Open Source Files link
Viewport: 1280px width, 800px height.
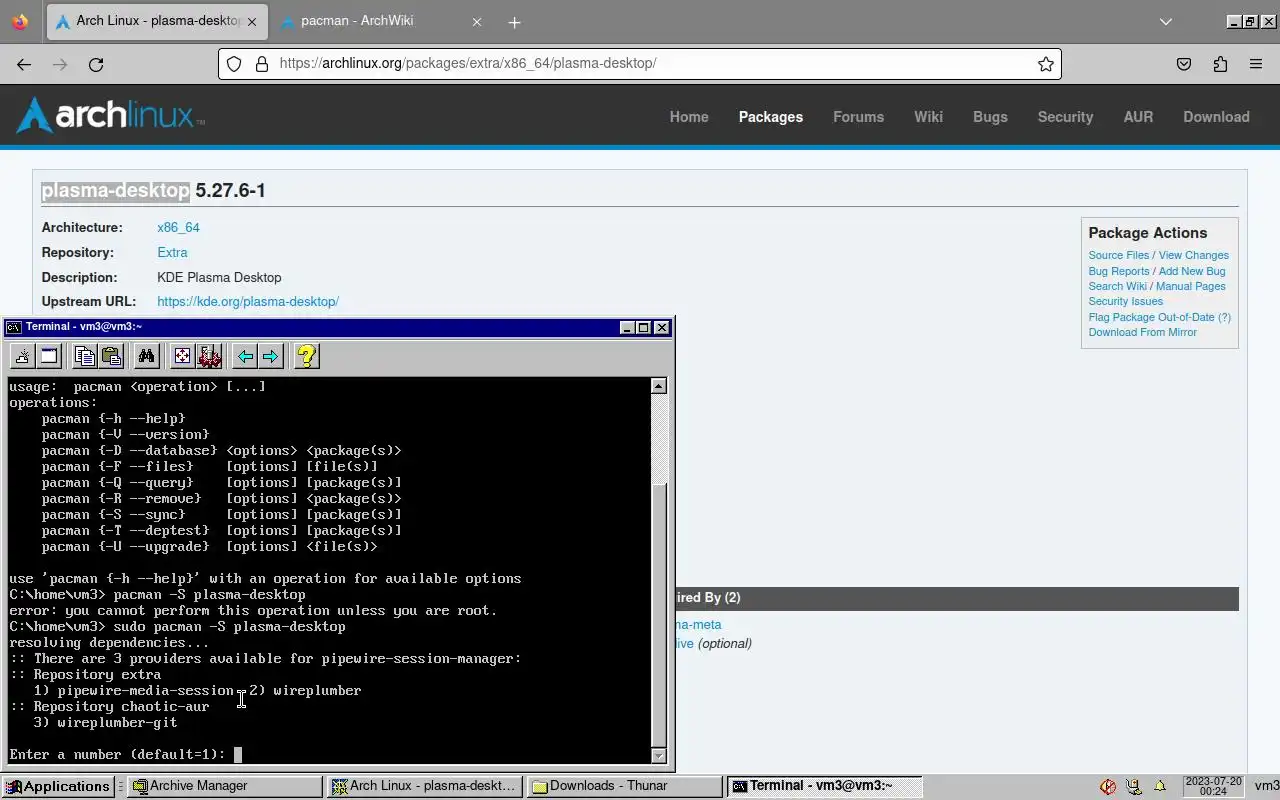point(1118,255)
